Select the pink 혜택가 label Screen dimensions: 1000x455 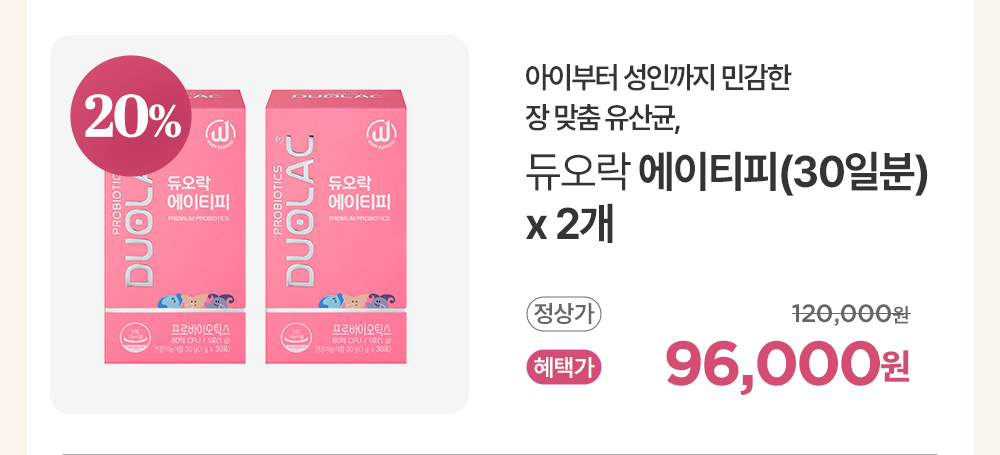click(x=564, y=368)
